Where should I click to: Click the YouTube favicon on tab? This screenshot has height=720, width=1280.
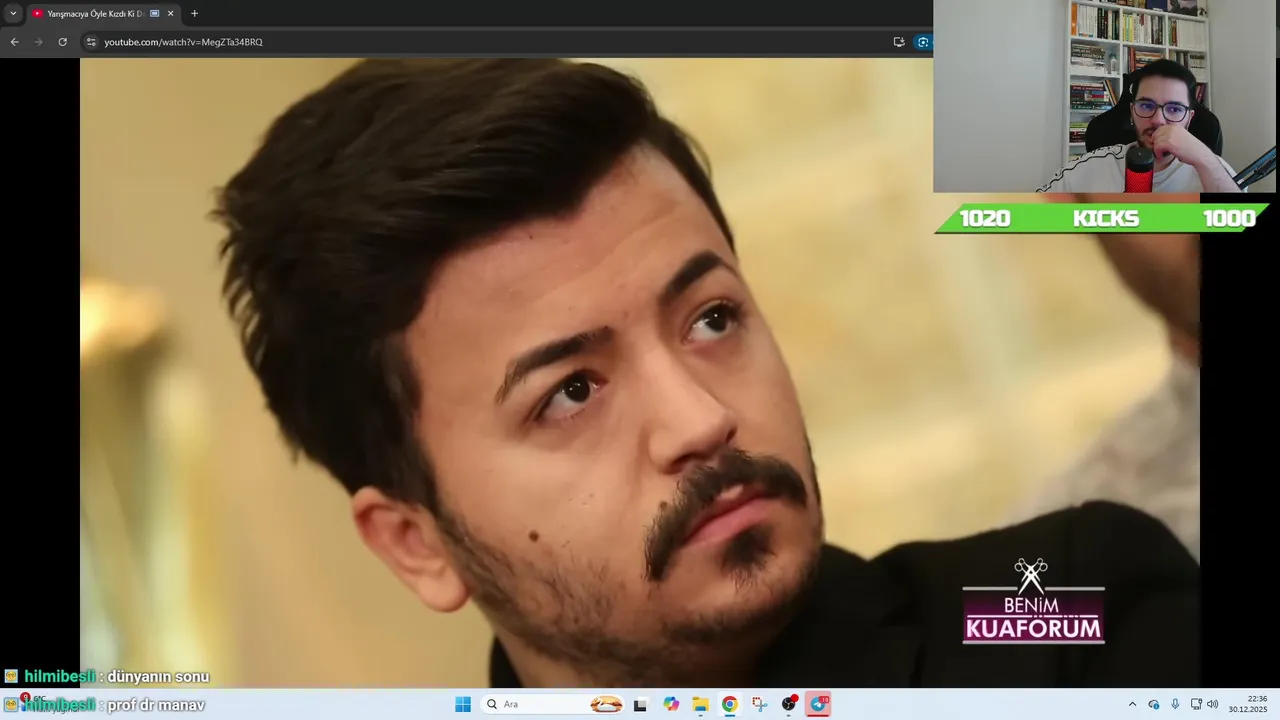[x=38, y=14]
